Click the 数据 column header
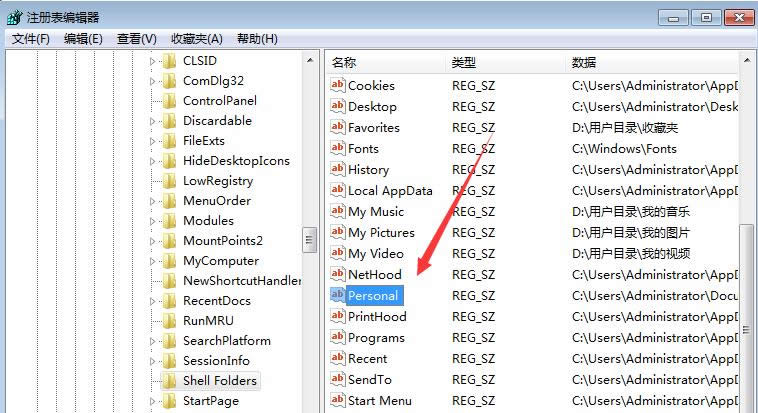 point(584,63)
